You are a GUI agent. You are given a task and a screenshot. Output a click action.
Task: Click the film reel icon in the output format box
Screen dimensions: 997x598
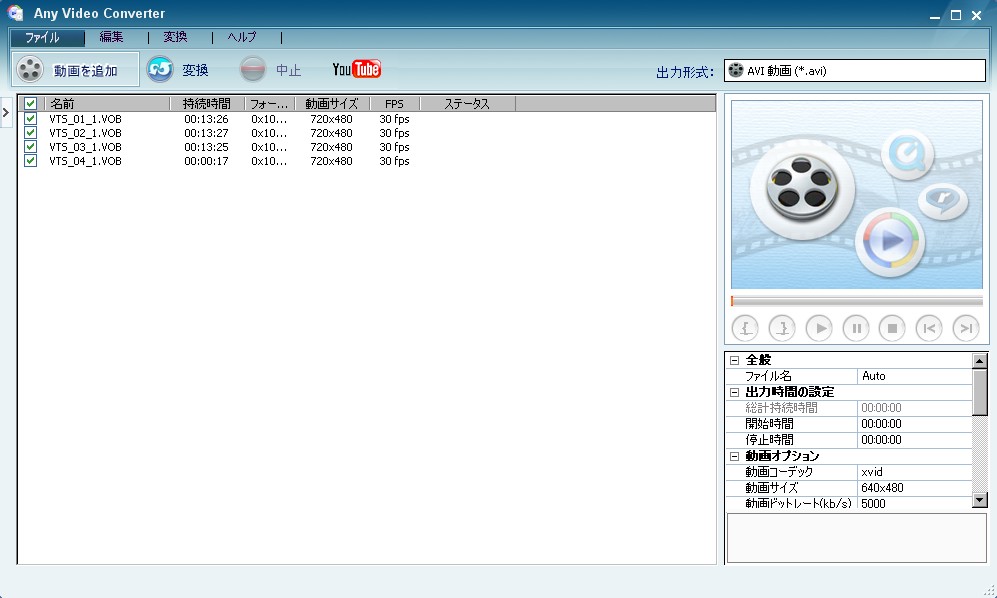(736, 70)
